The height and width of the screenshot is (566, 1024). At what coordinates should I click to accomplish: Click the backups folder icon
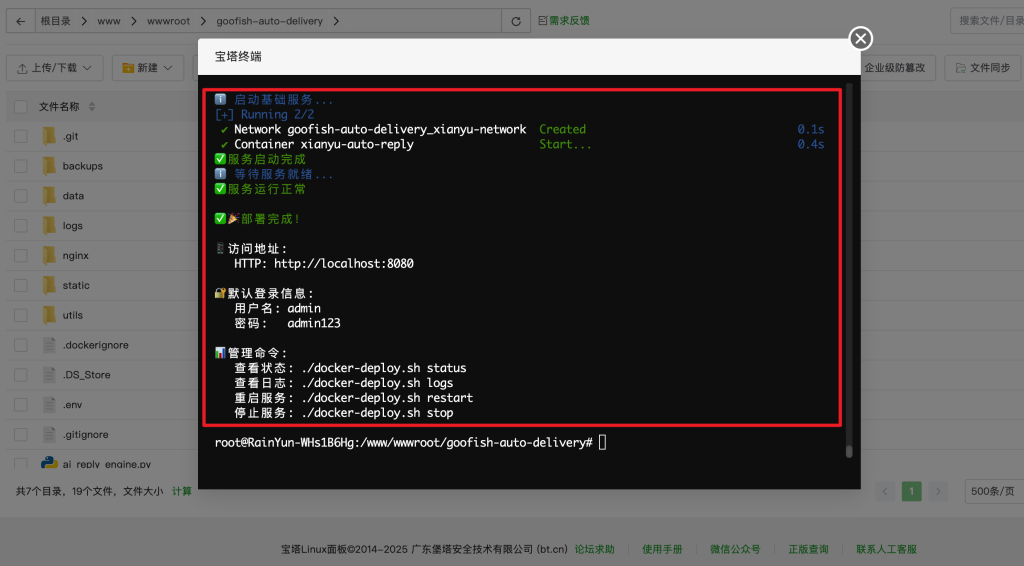click(x=49, y=166)
